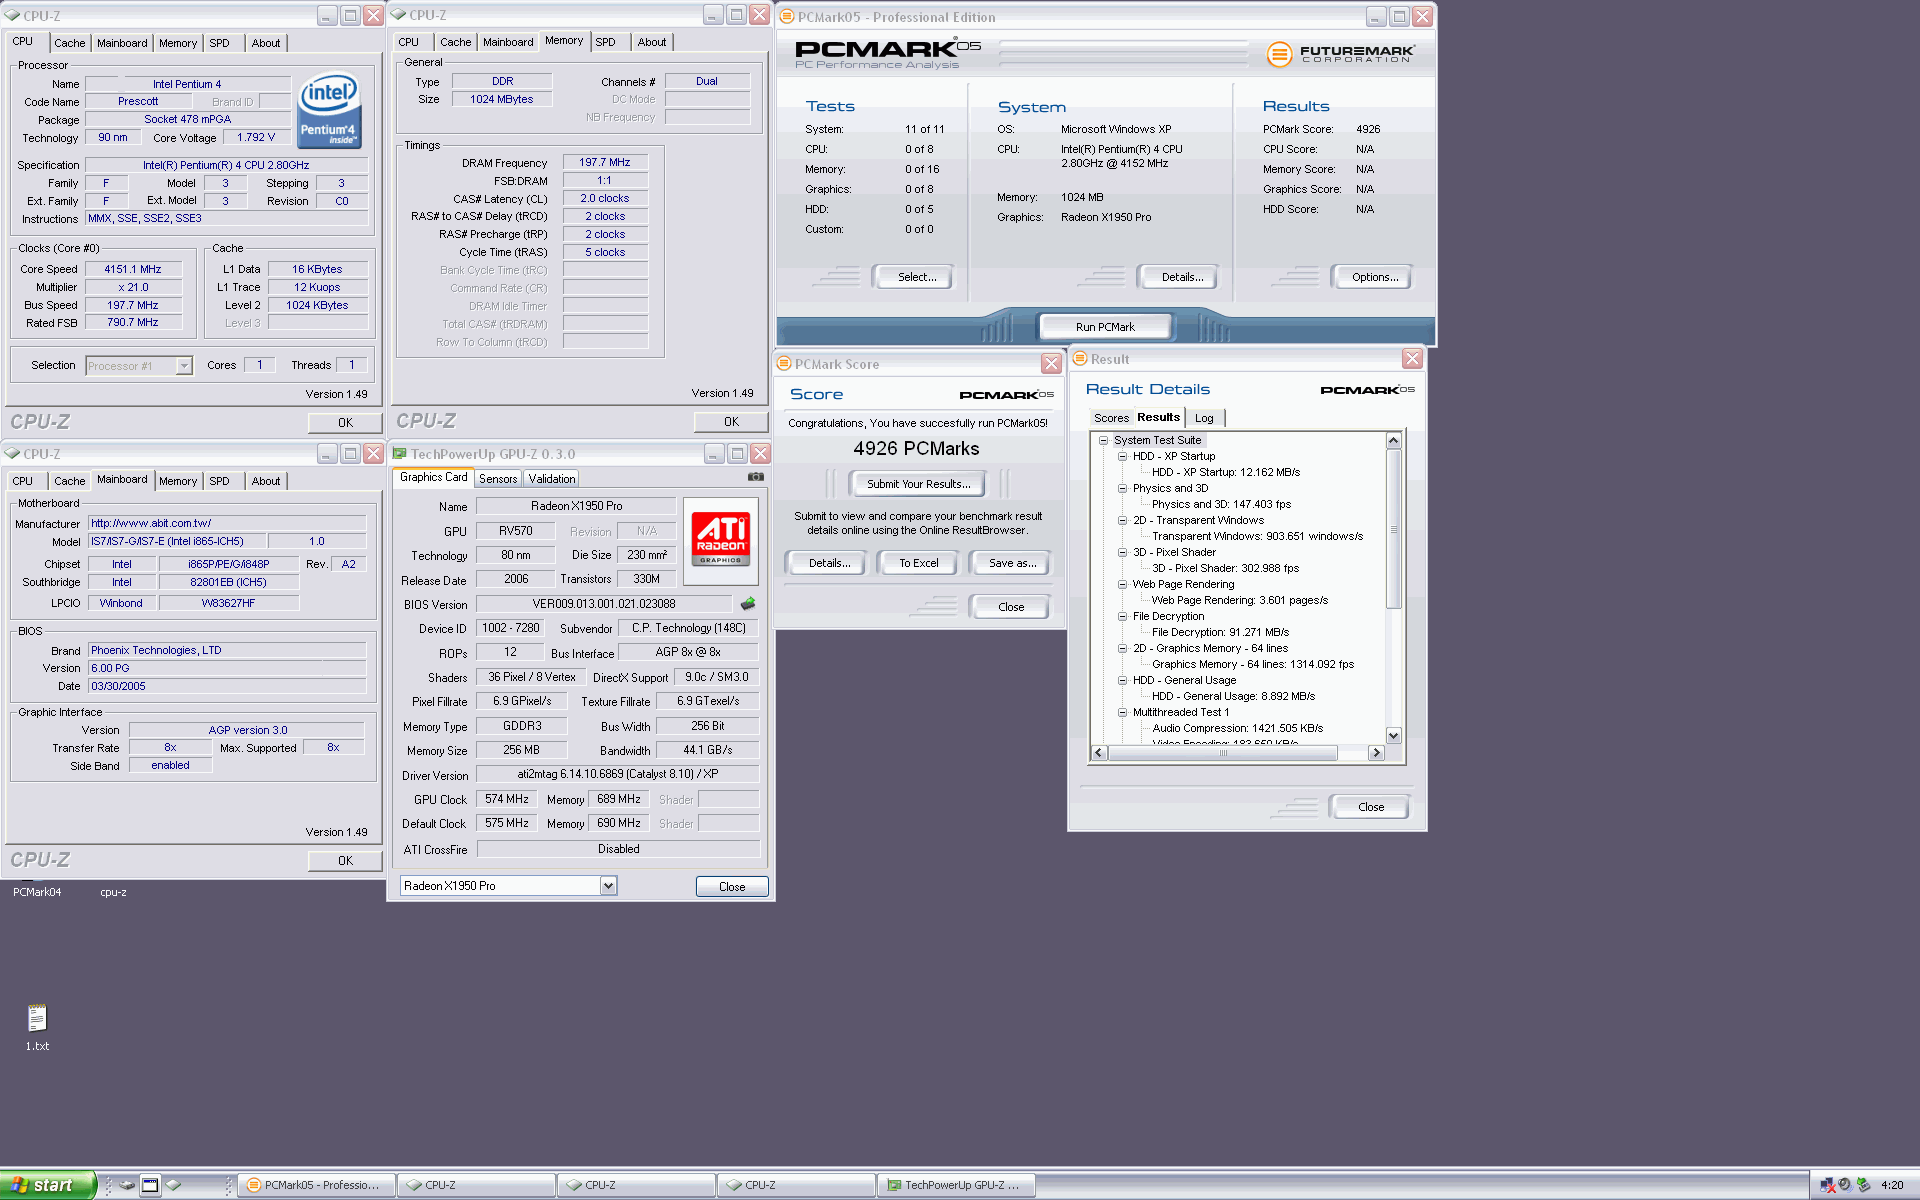Click the drive-shaped quick launch icon
The image size is (1920, 1200).
pos(127,1185)
